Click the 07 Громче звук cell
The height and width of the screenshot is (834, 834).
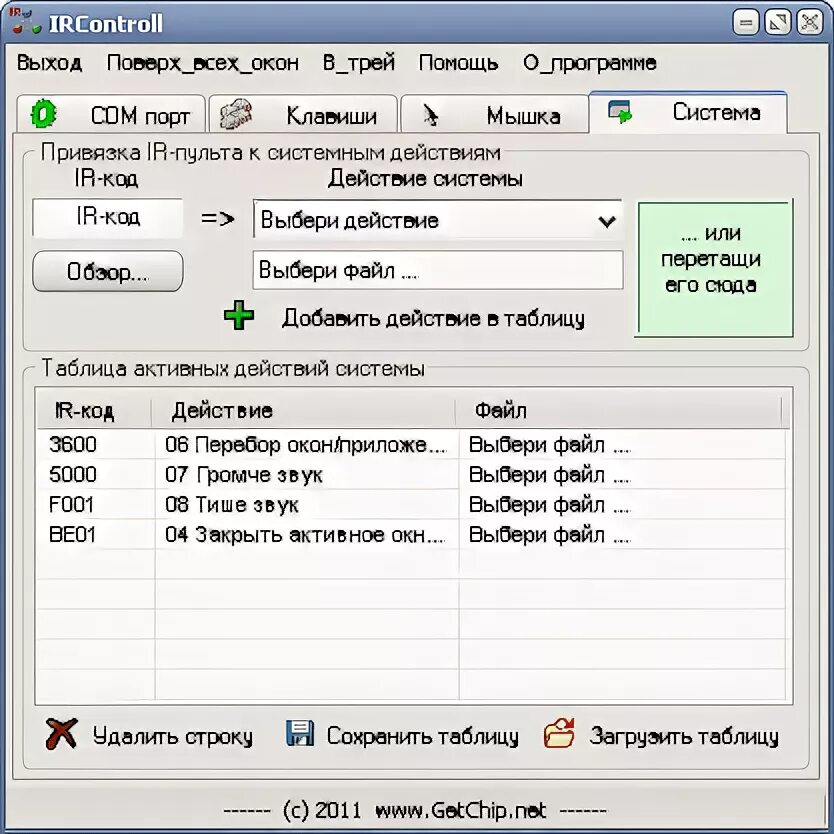pyautogui.click(x=306, y=474)
